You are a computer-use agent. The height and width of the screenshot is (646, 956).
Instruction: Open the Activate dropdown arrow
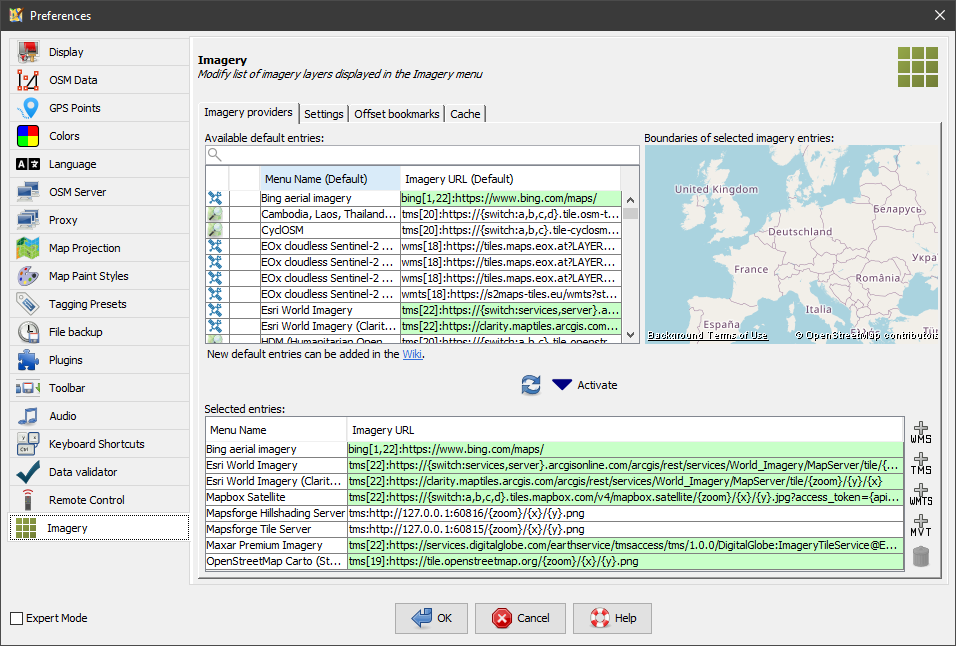[x=563, y=384]
